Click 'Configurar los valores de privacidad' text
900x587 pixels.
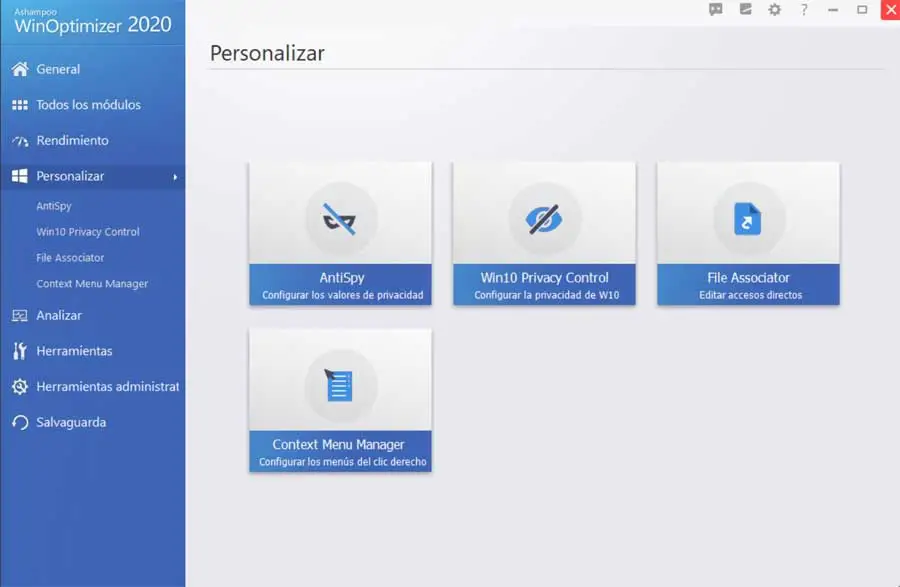click(x=343, y=295)
